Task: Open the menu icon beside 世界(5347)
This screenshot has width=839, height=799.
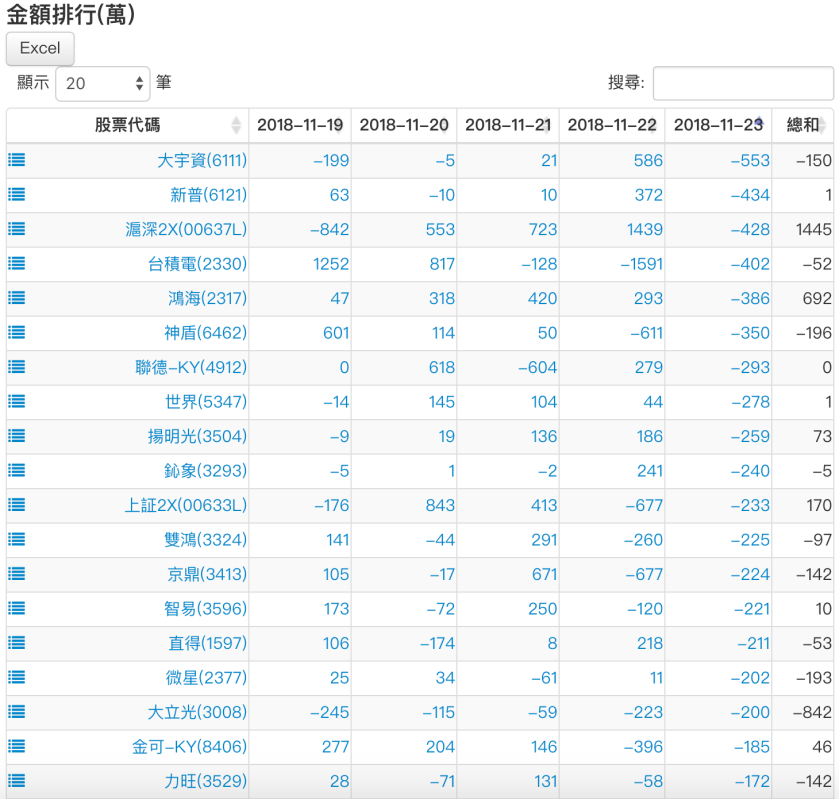Action: [x=16, y=401]
